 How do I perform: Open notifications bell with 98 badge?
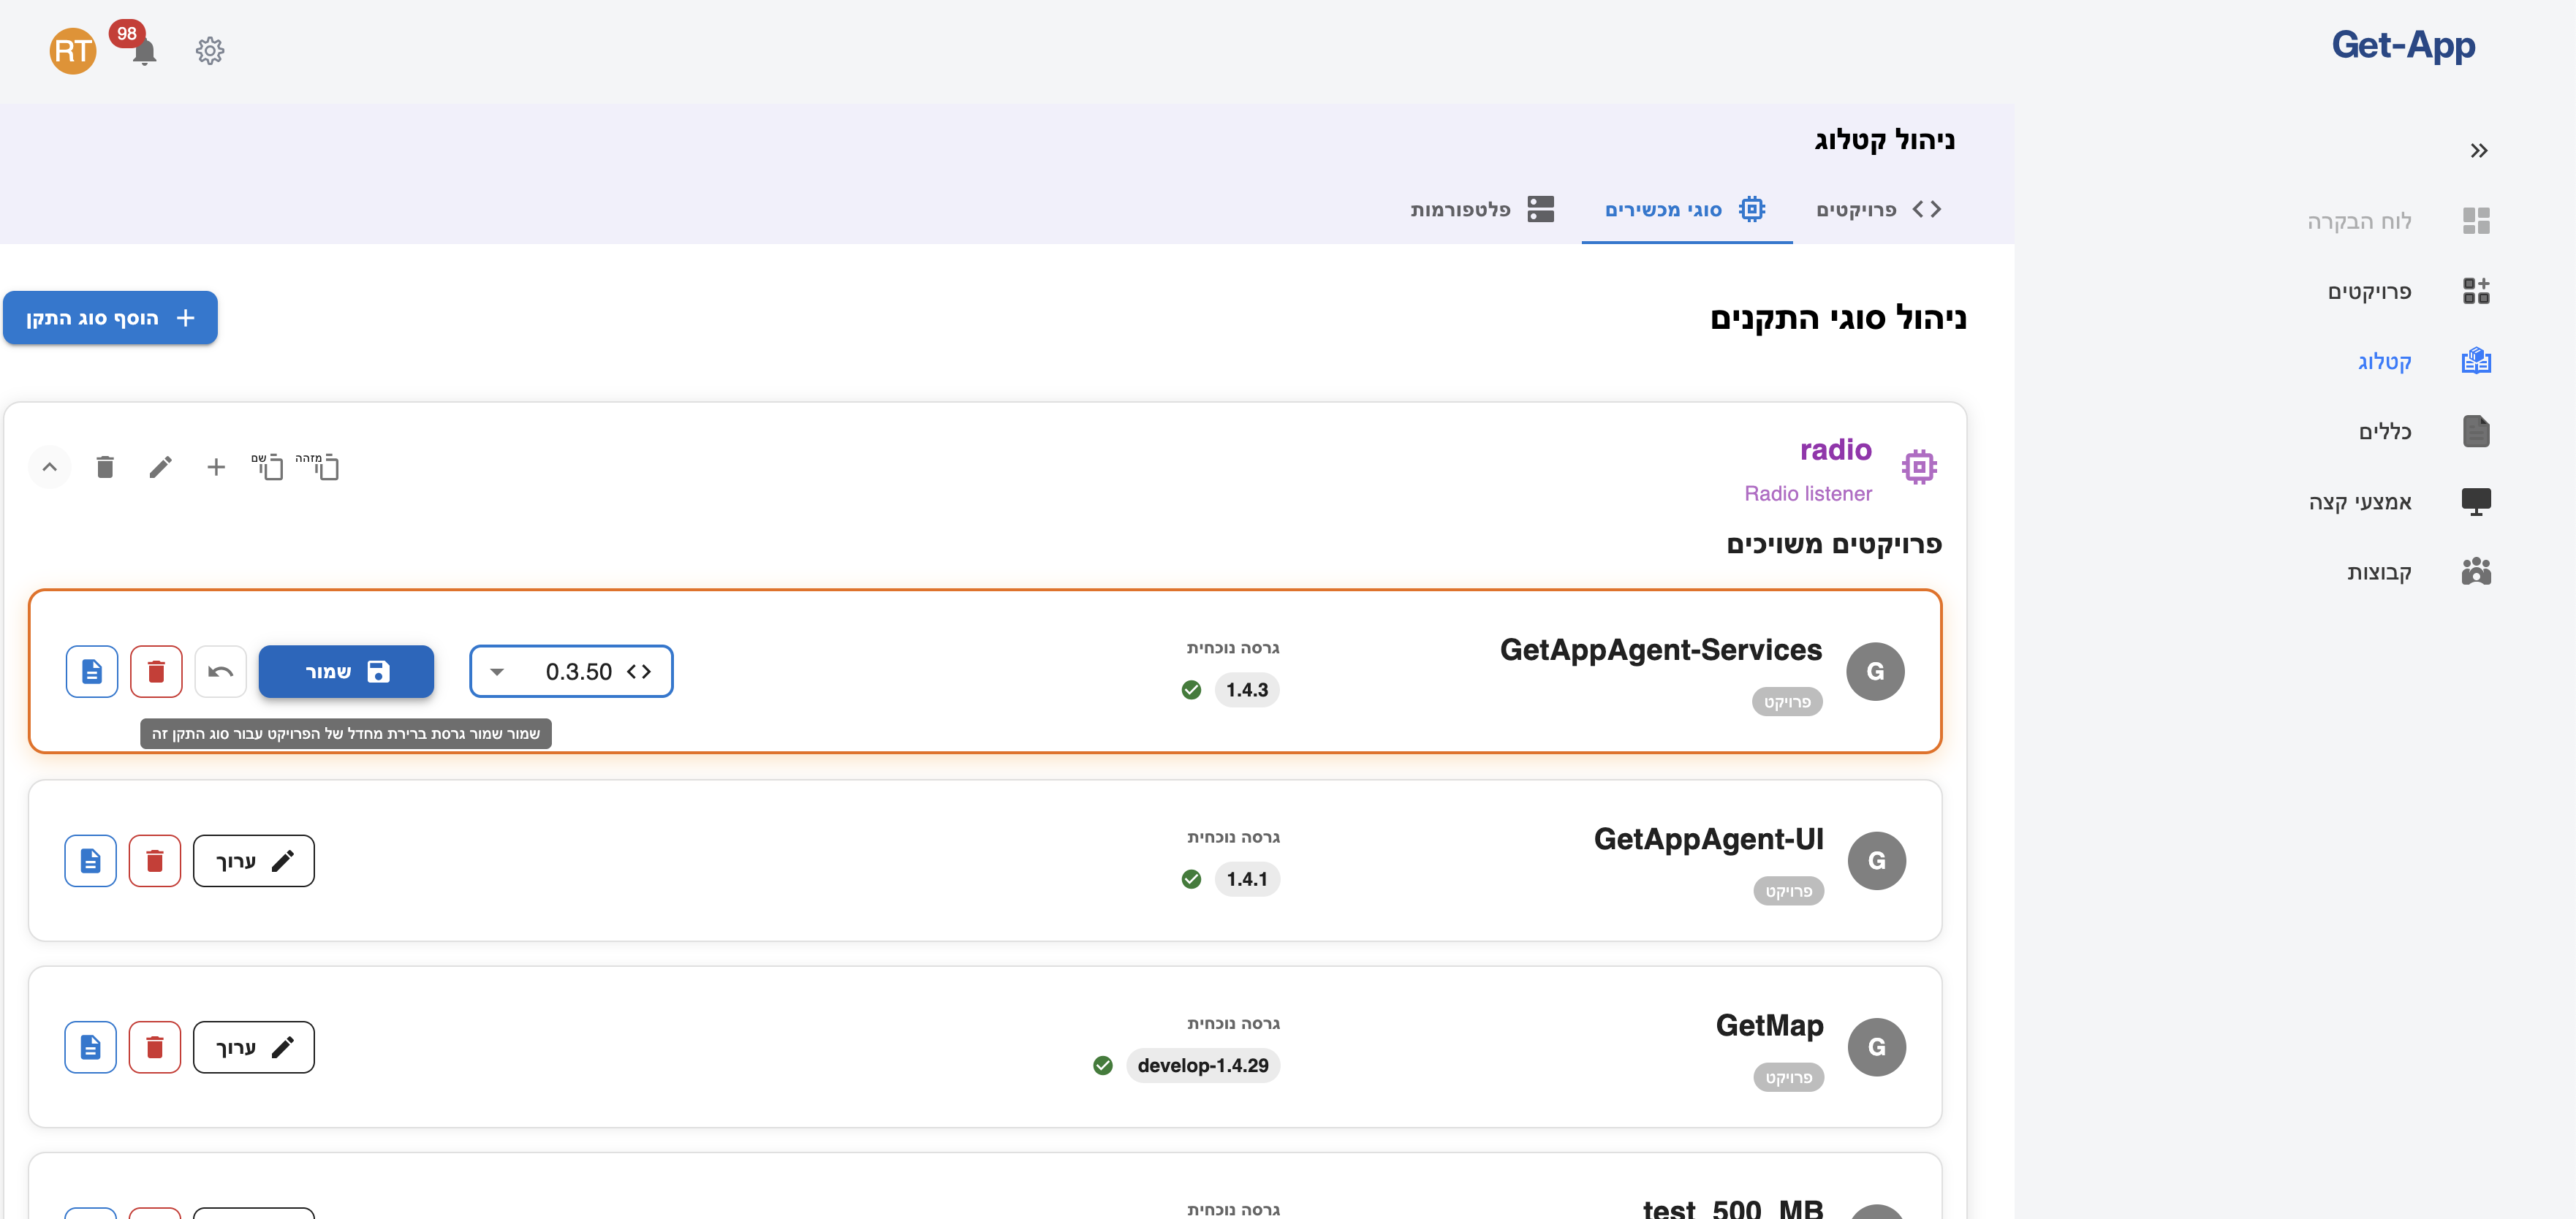(x=144, y=51)
